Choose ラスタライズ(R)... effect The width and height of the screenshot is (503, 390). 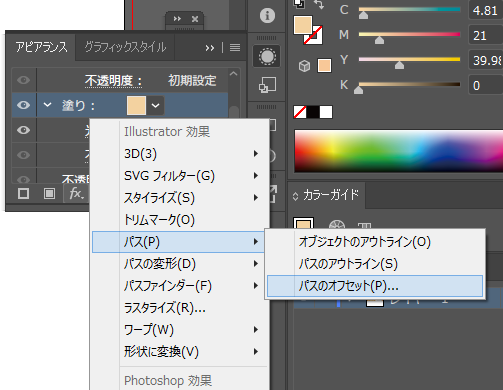pyautogui.click(x=180, y=308)
